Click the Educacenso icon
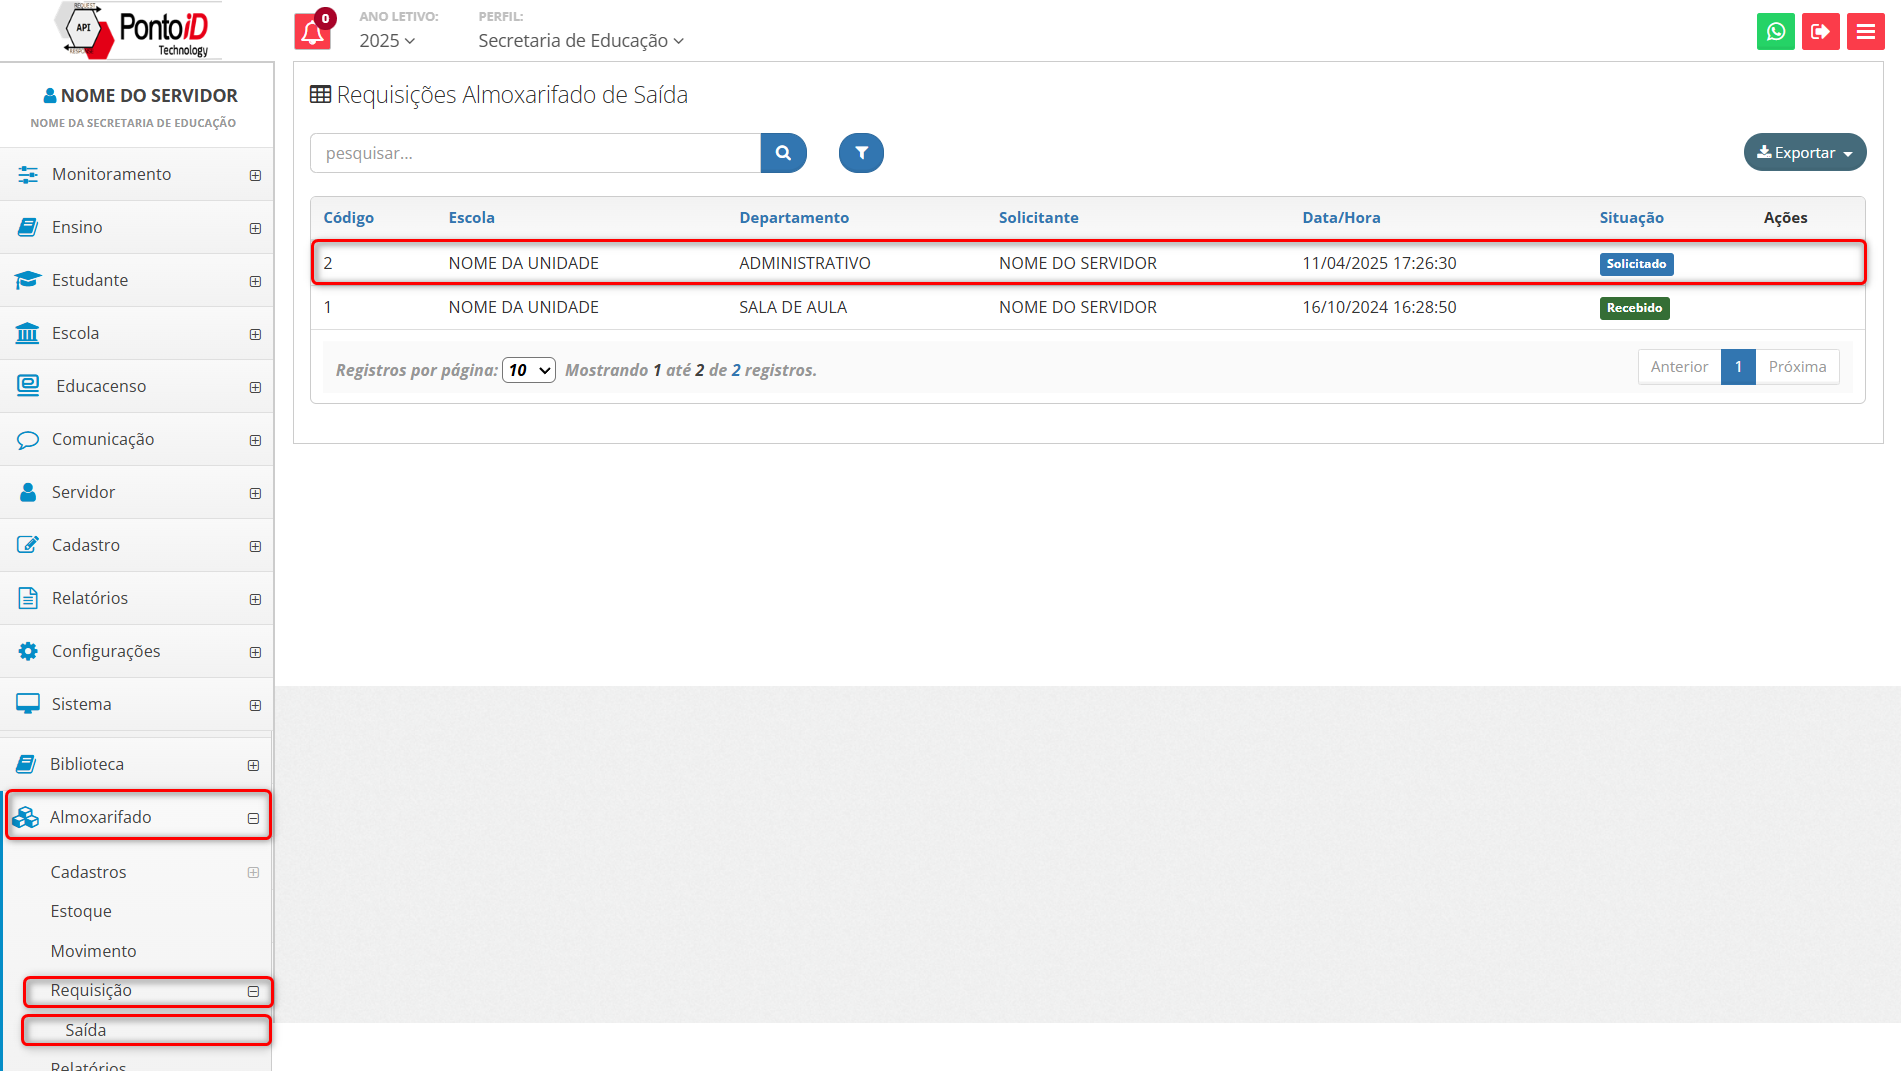Image resolution: width=1901 pixels, height=1076 pixels. coord(28,386)
